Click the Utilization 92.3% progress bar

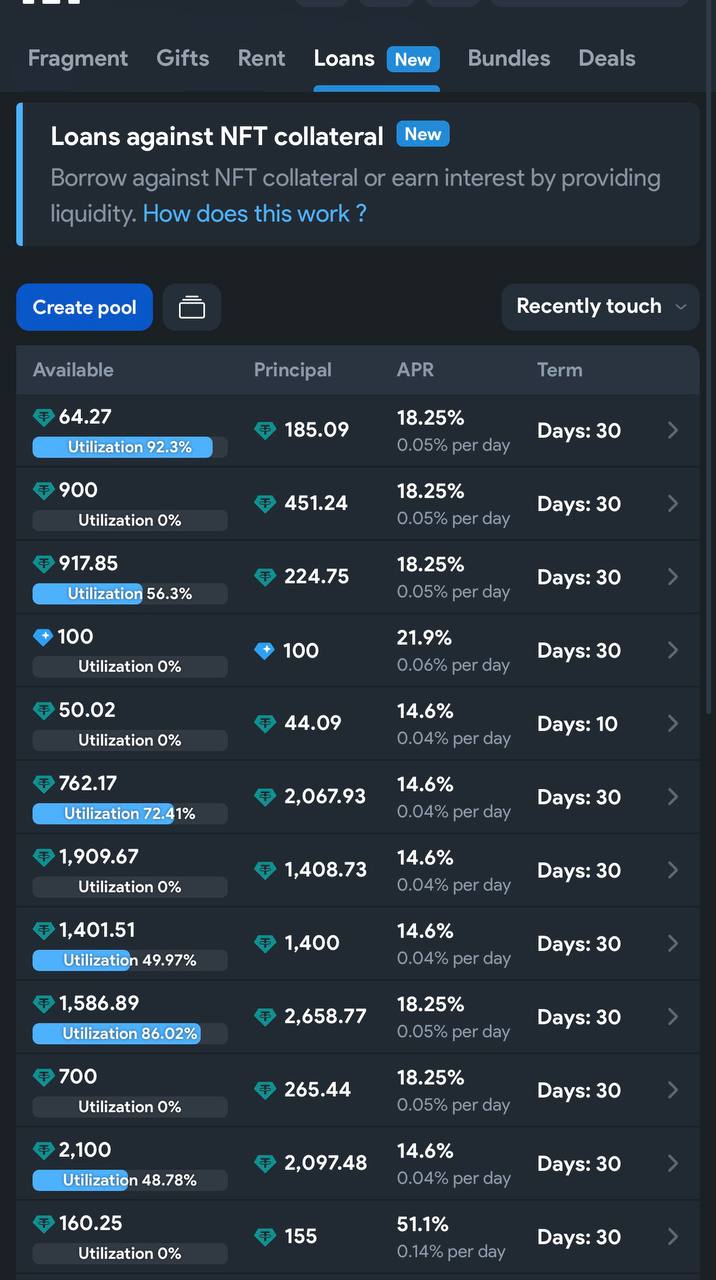tap(130, 447)
